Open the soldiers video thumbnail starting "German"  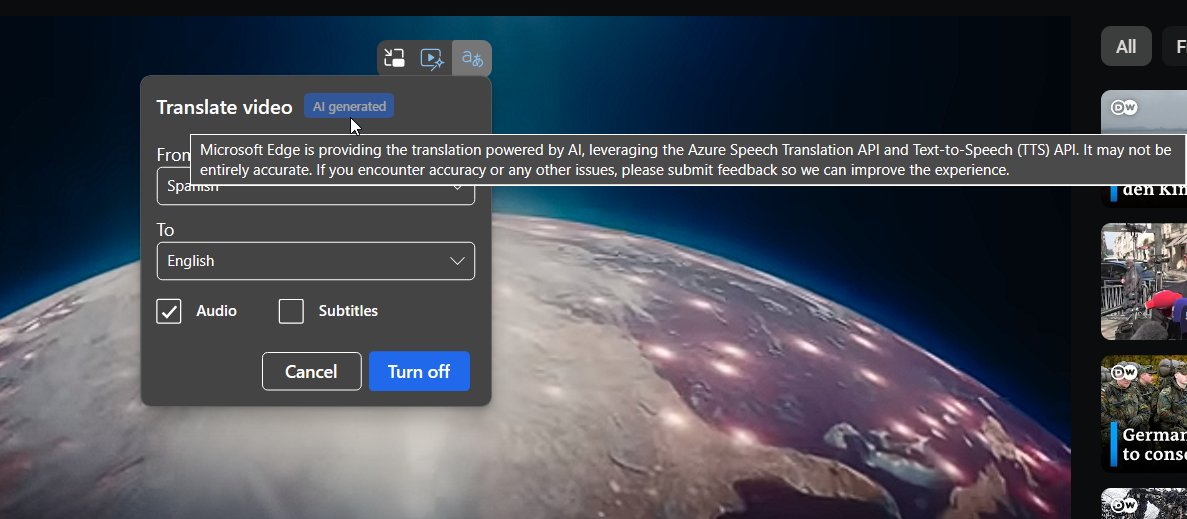1144,413
